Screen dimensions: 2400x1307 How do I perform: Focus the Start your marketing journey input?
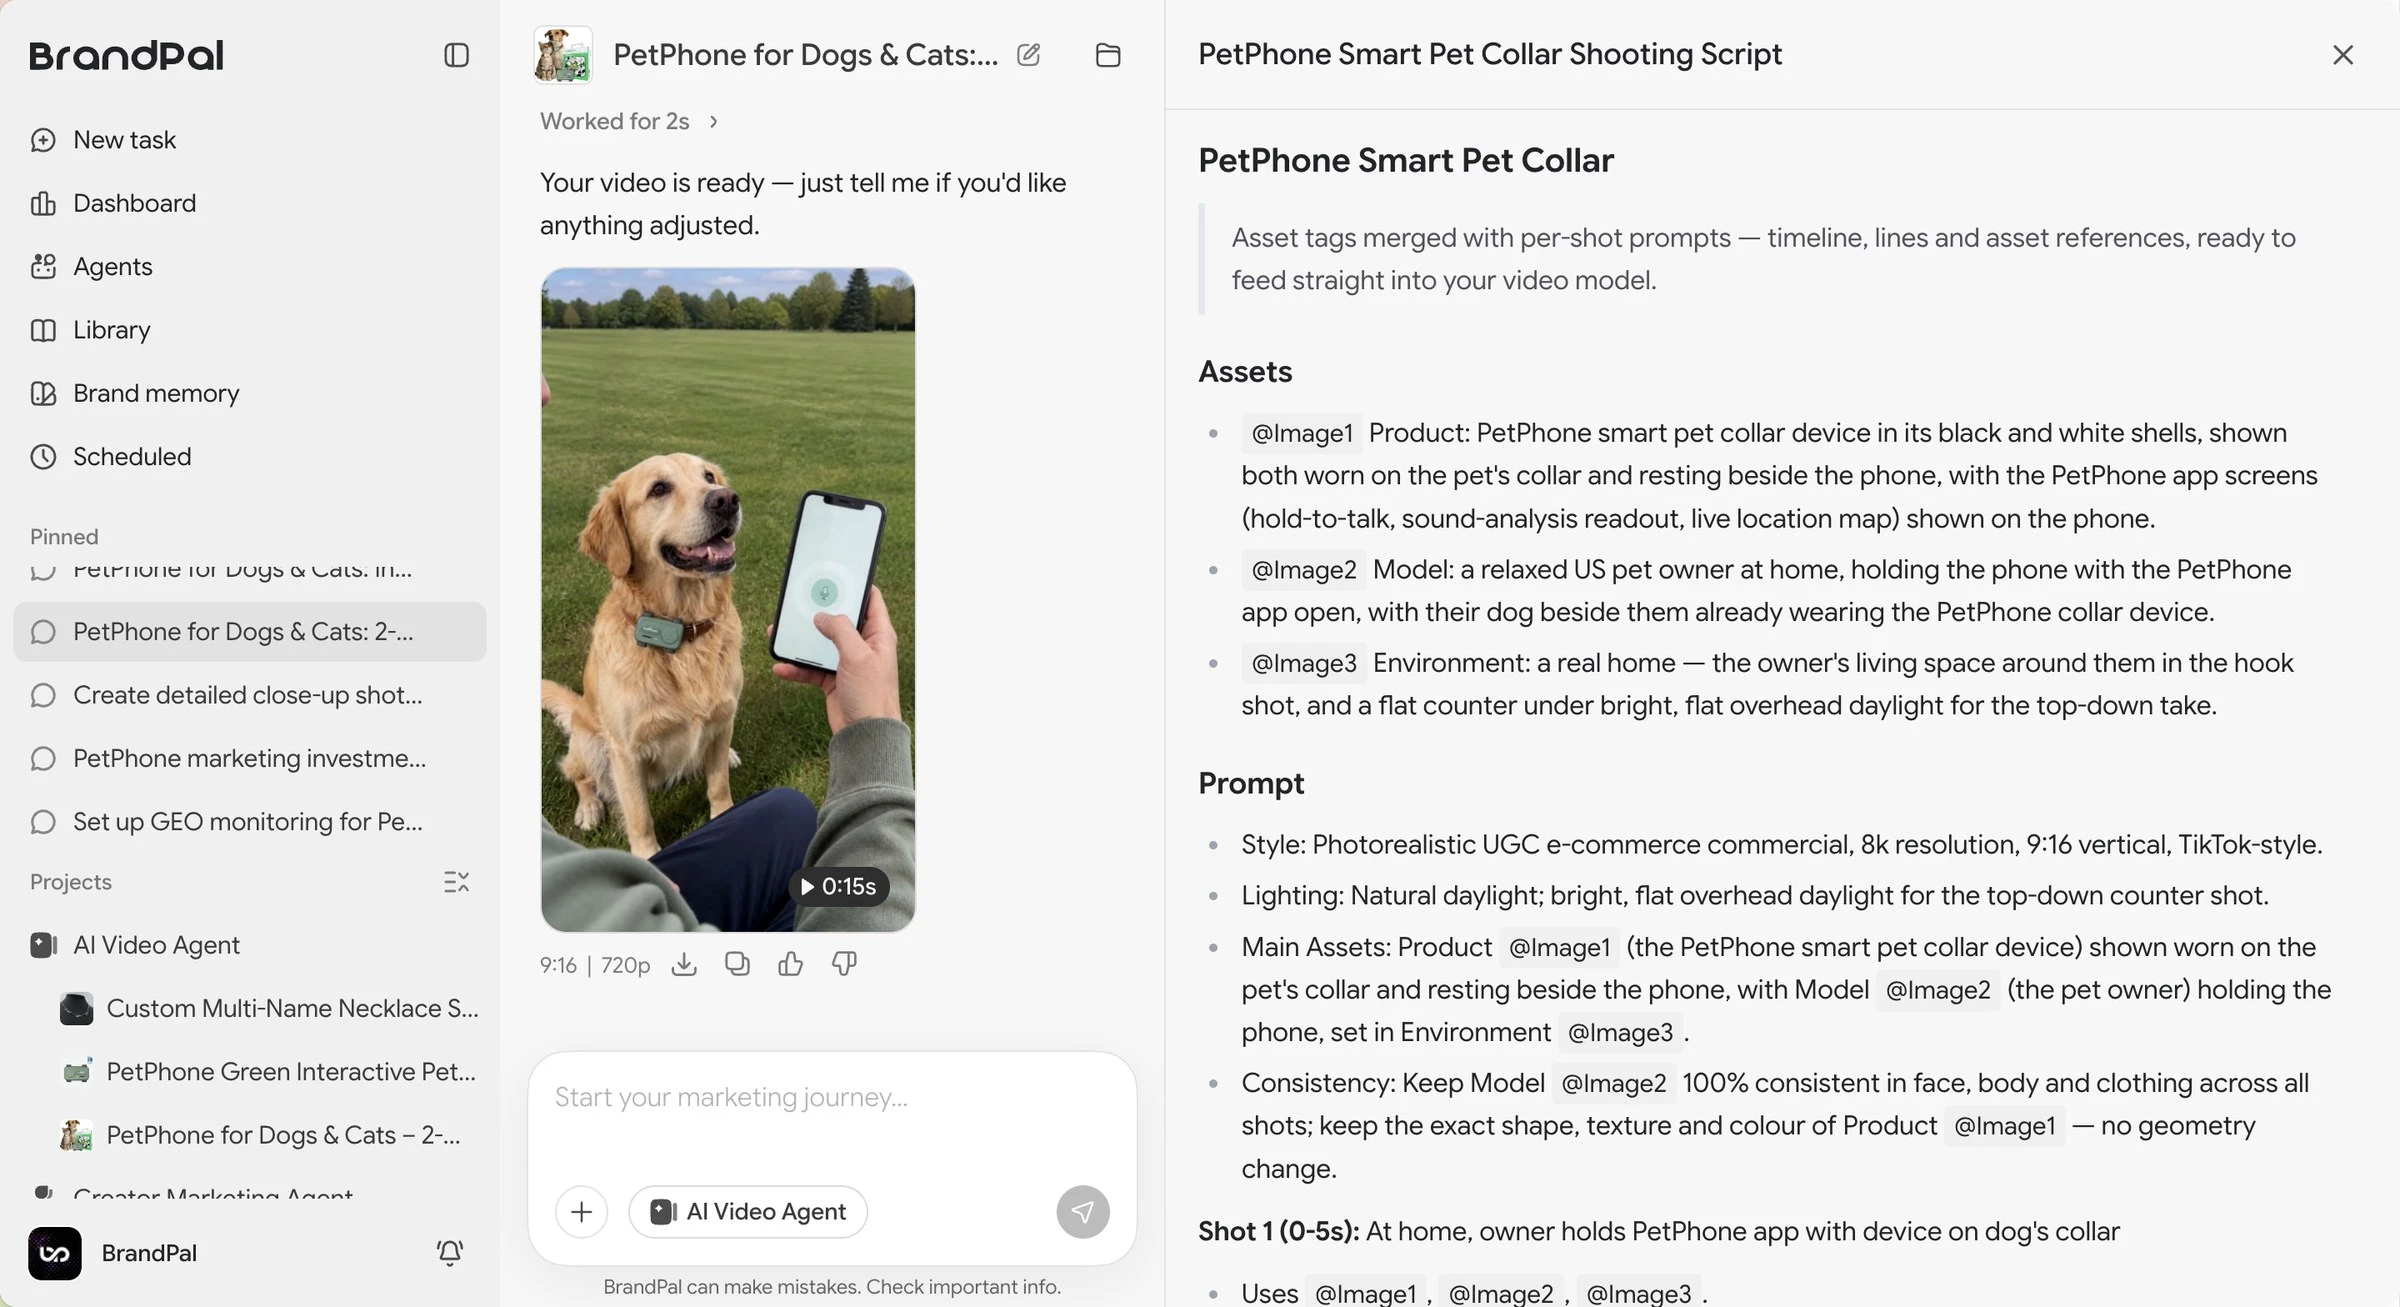tap(832, 1098)
